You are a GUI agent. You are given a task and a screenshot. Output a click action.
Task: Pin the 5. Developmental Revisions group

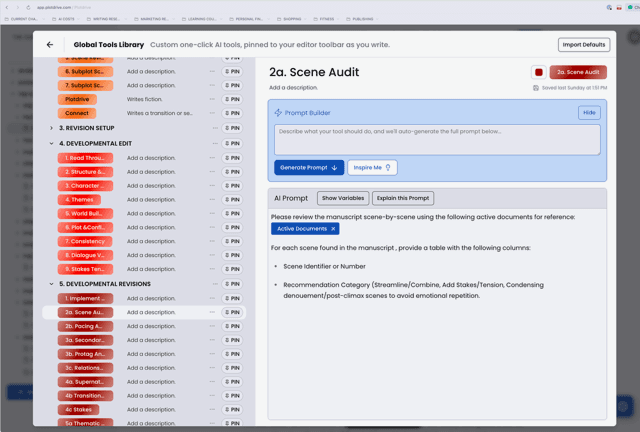tap(231, 284)
